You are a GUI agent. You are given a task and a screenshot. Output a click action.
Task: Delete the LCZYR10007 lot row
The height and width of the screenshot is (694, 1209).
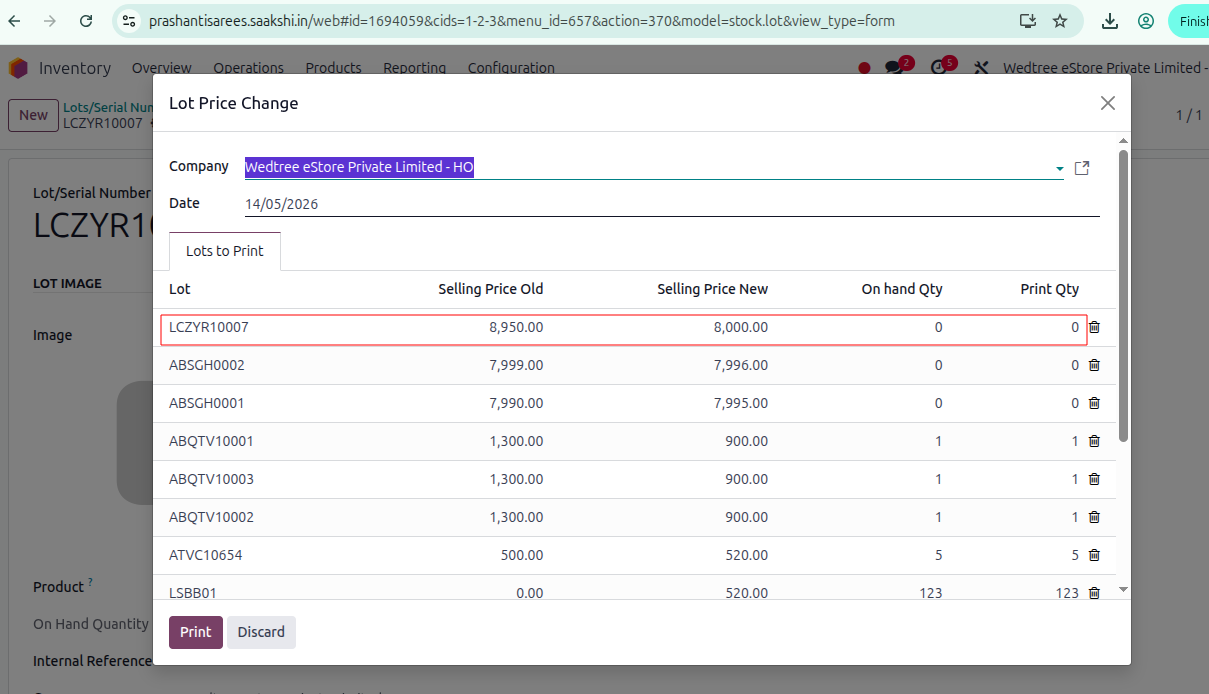pyautogui.click(x=1094, y=327)
